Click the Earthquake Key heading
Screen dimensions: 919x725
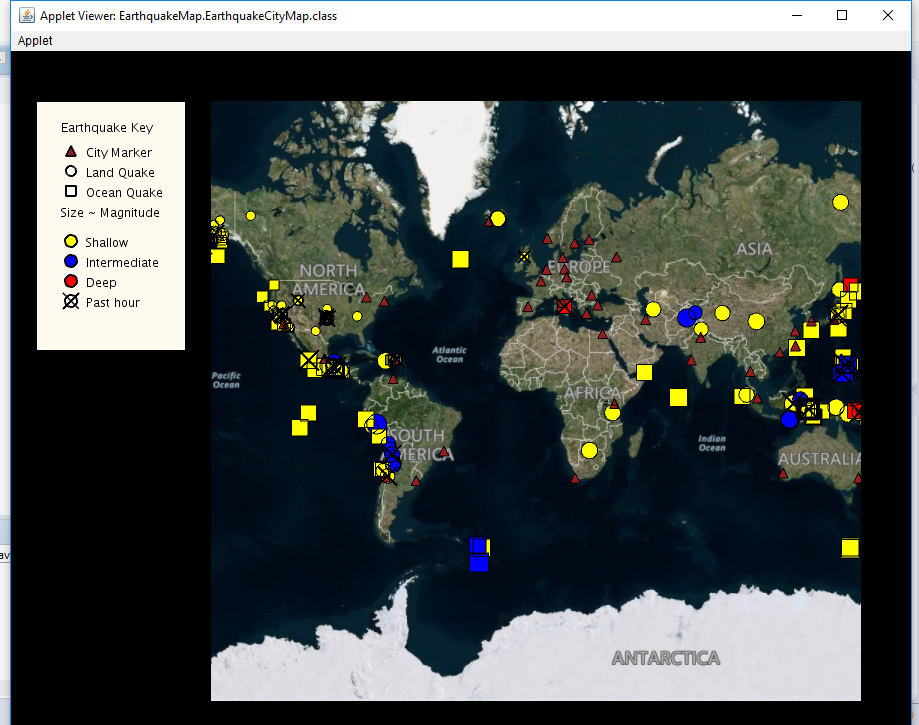click(x=107, y=127)
